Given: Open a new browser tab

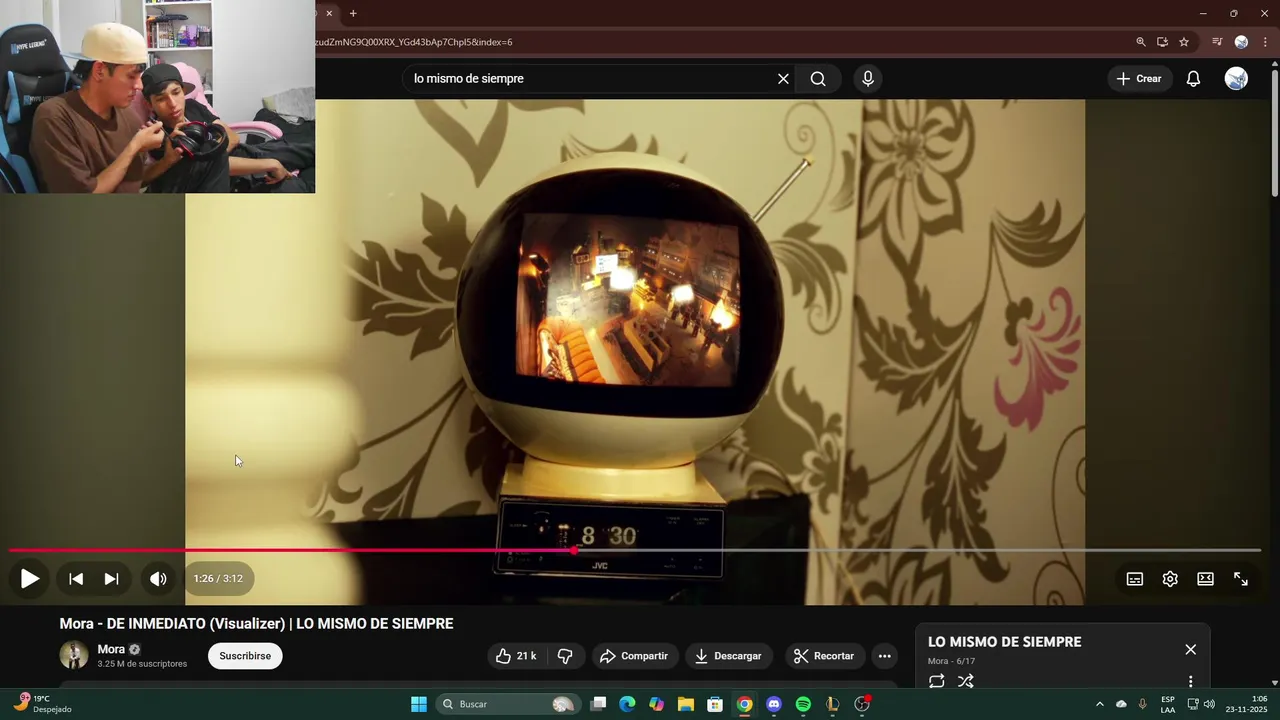Looking at the screenshot, I should coord(353,13).
